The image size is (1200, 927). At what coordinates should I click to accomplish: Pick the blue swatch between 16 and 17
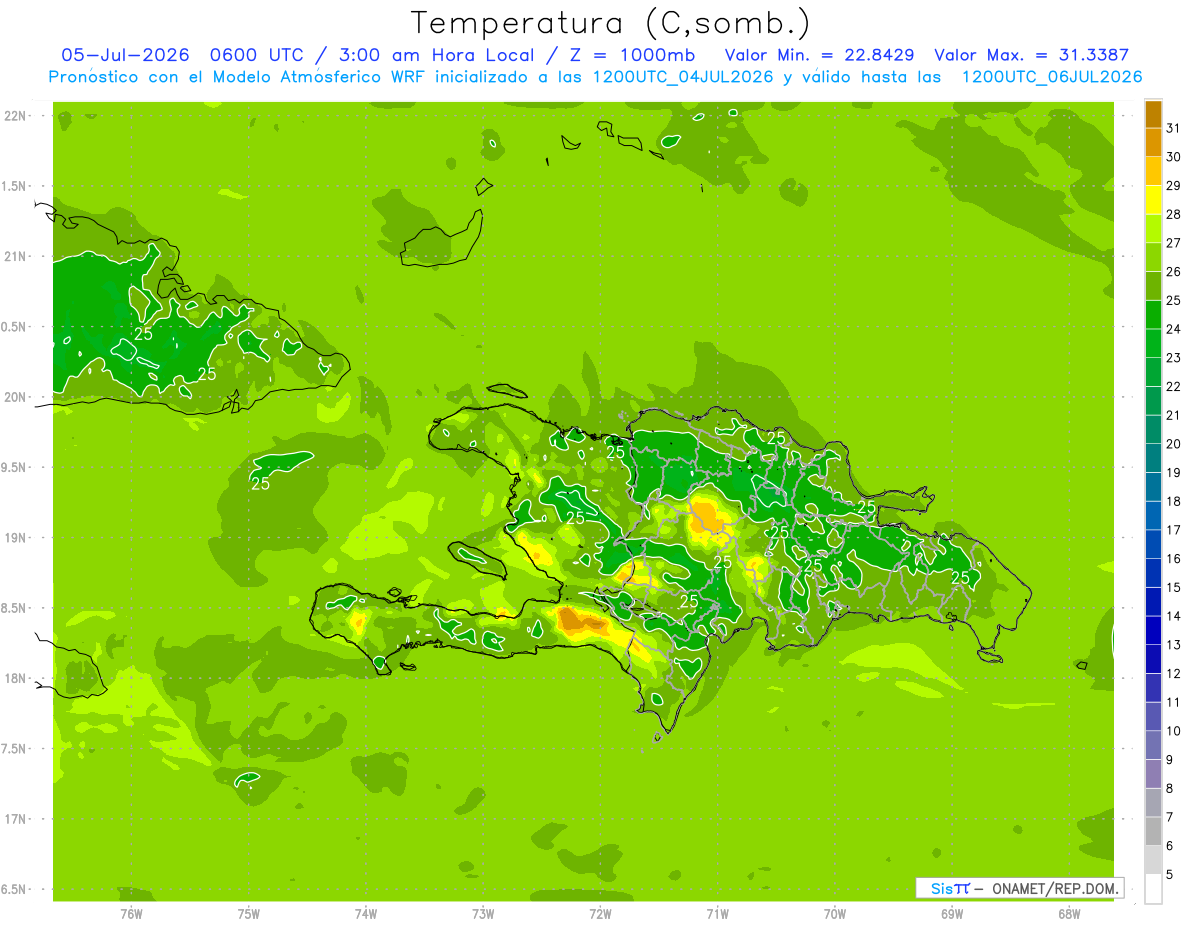(1153, 544)
